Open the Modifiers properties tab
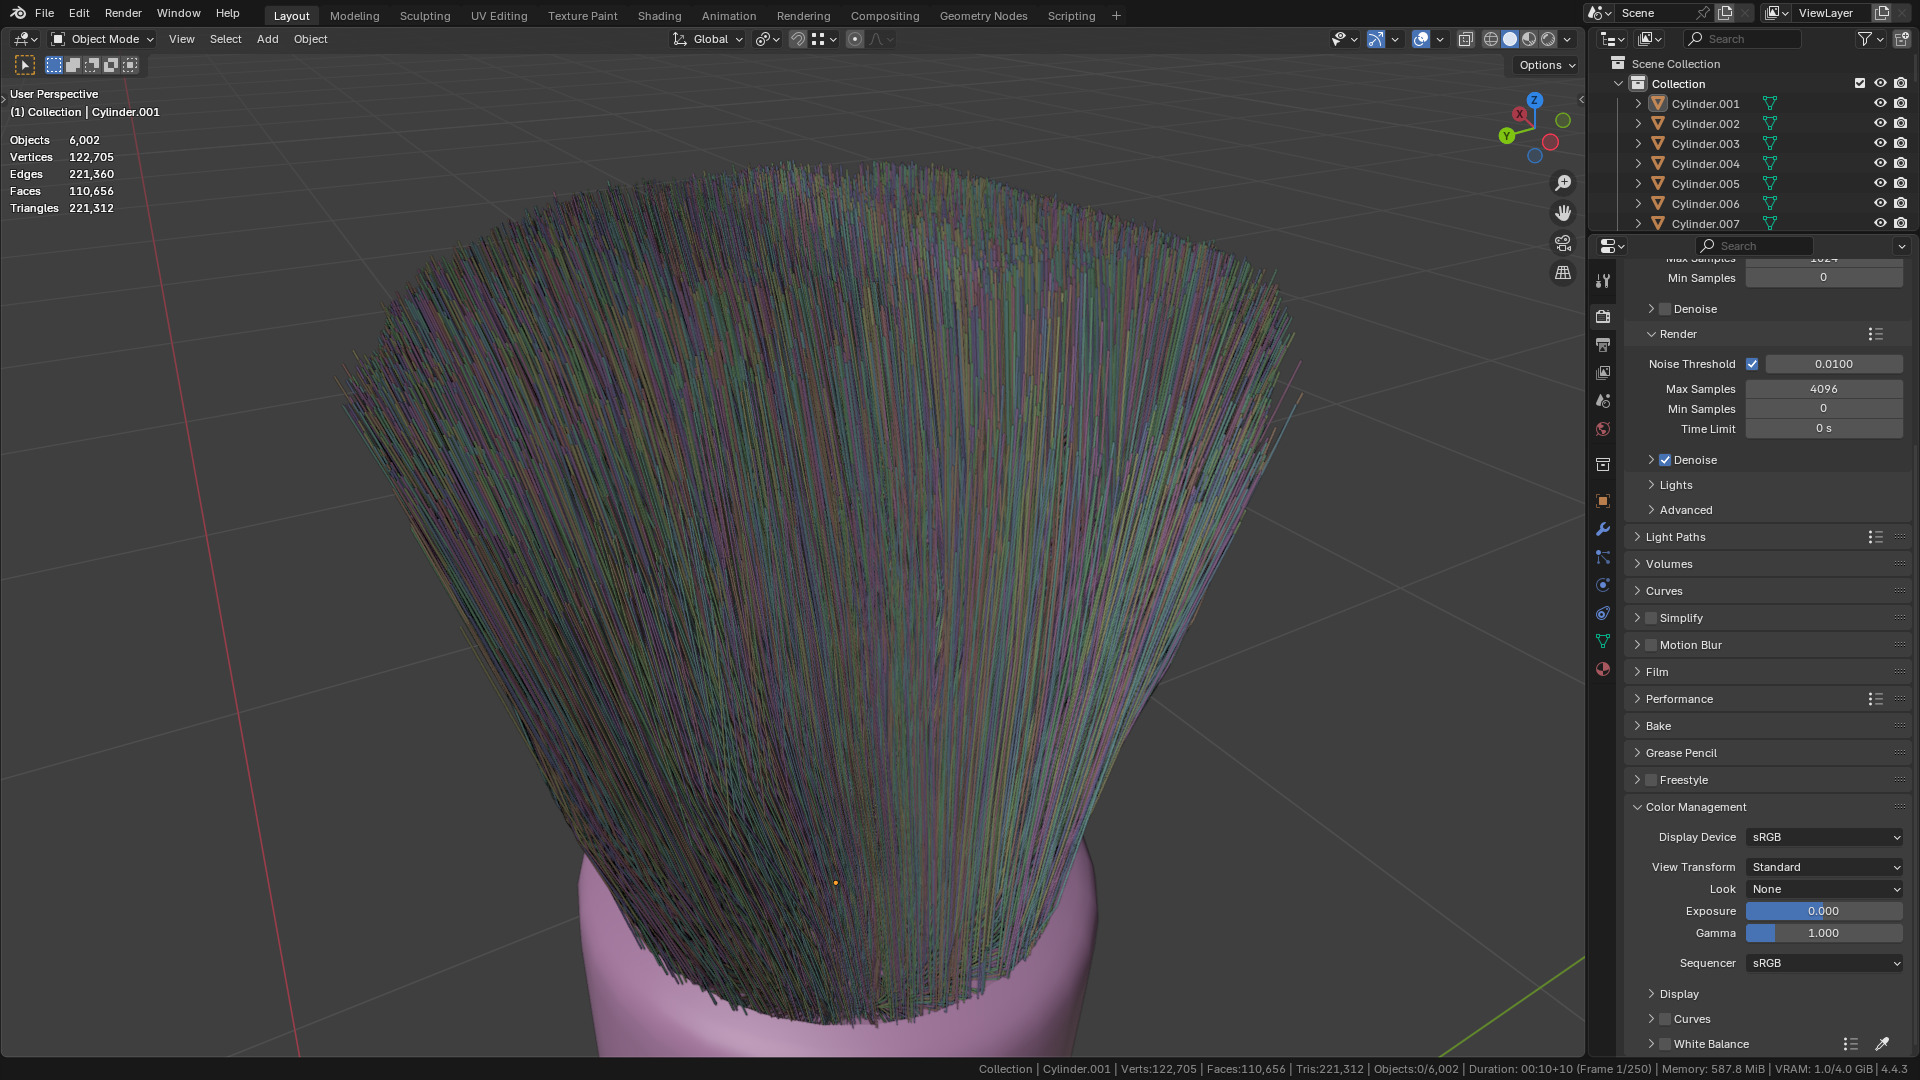 (1603, 529)
